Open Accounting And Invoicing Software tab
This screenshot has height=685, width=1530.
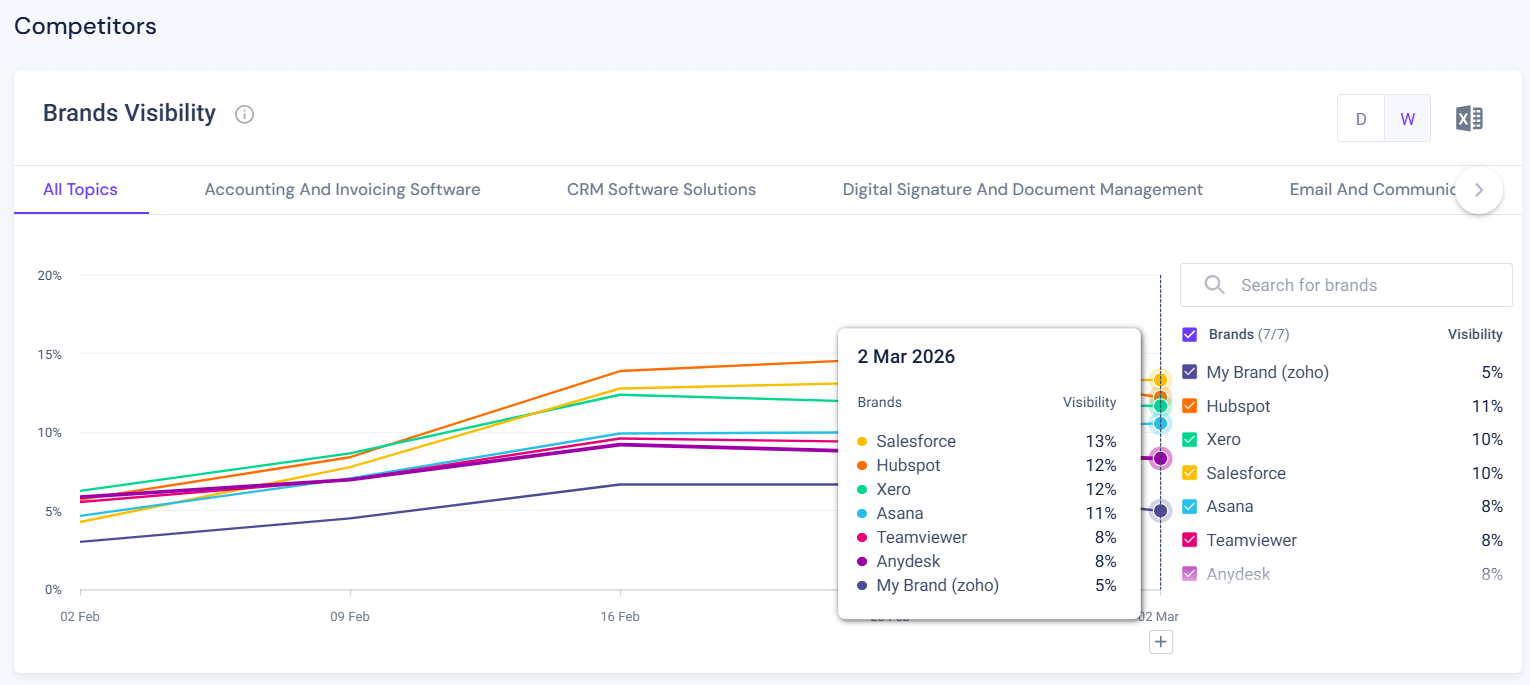pyautogui.click(x=342, y=189)
